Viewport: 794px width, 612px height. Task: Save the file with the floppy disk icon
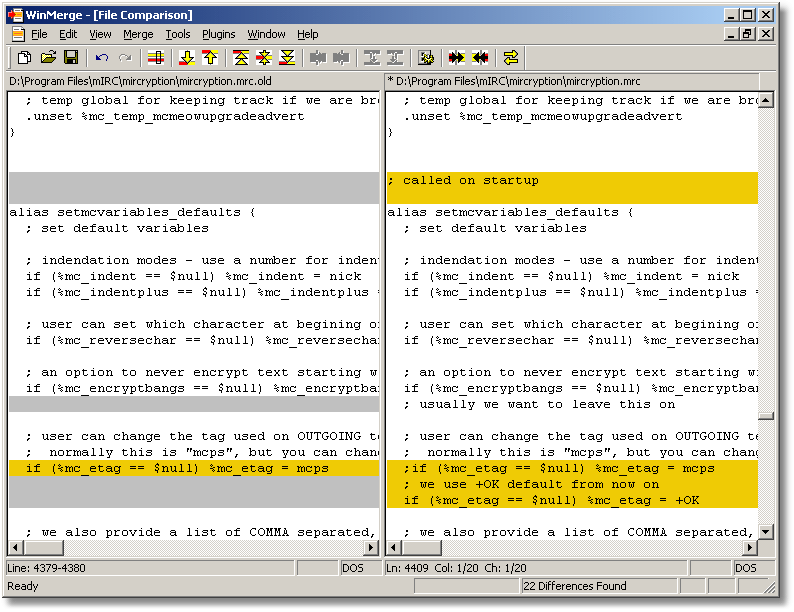pyautogui.click(x=71, y=58)
